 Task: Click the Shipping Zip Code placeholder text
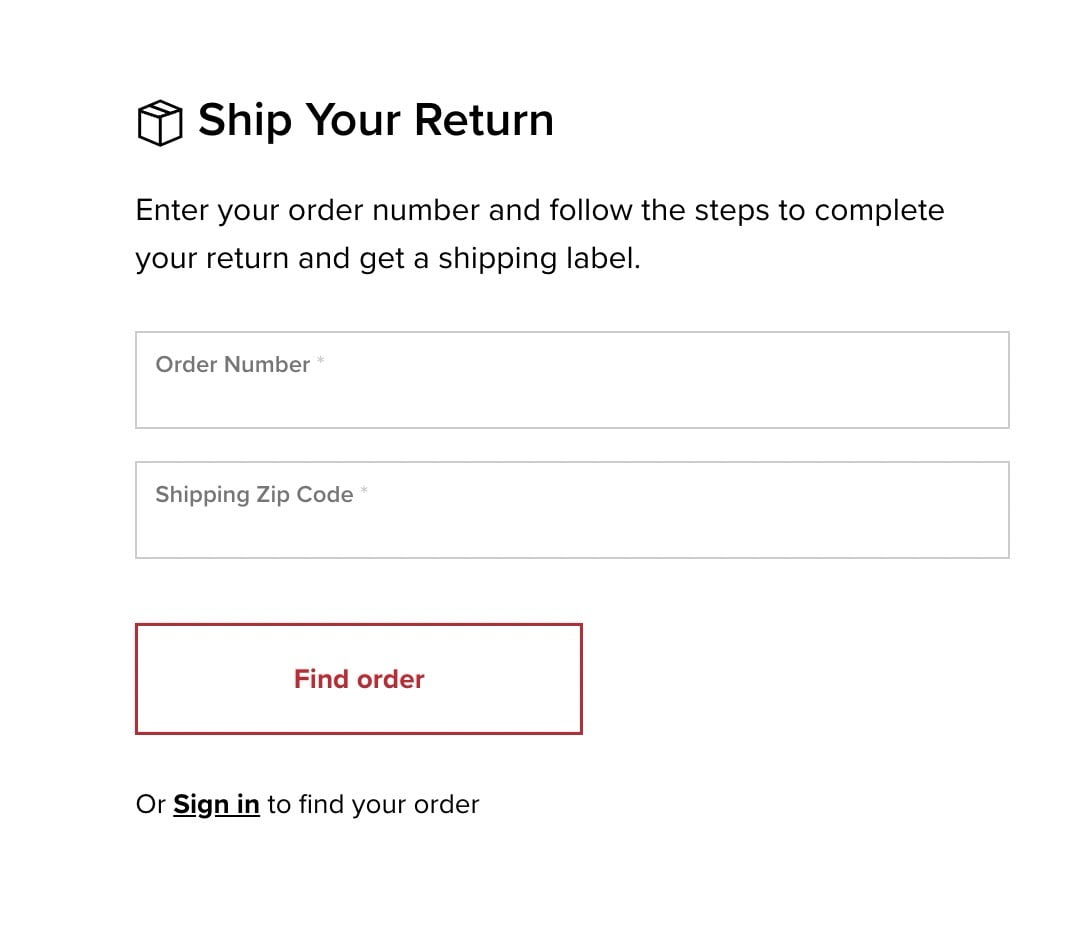pos(252,494)
